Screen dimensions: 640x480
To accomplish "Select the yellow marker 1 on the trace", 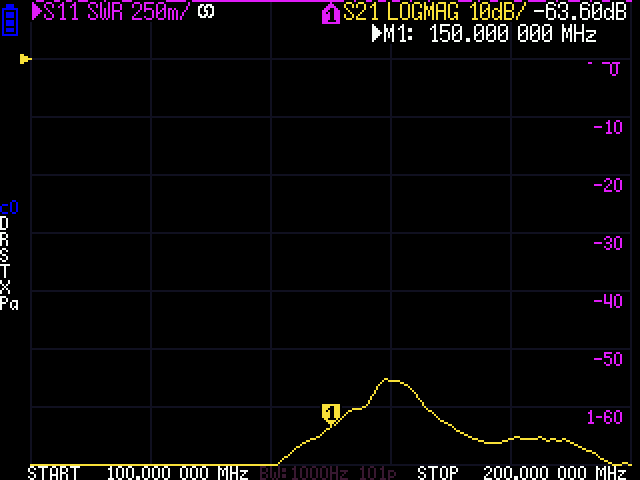I will tap(330, 413).
